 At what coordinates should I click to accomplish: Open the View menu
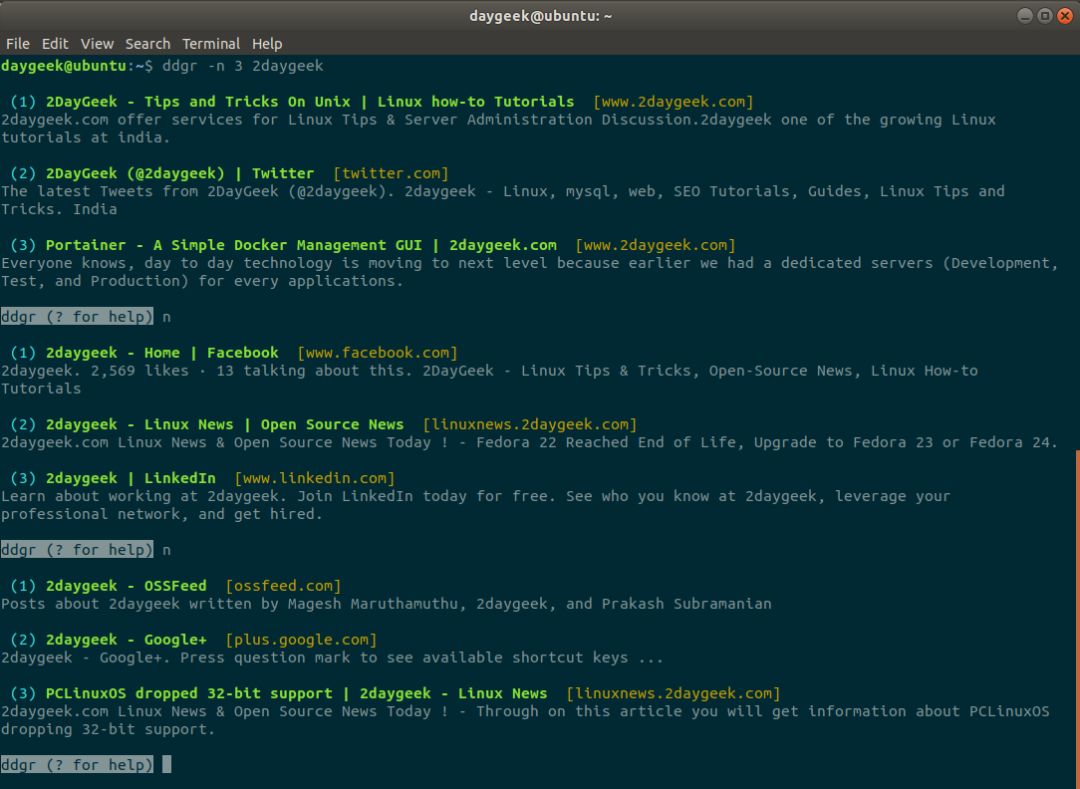pyautogui.click(x=96, y=43)
